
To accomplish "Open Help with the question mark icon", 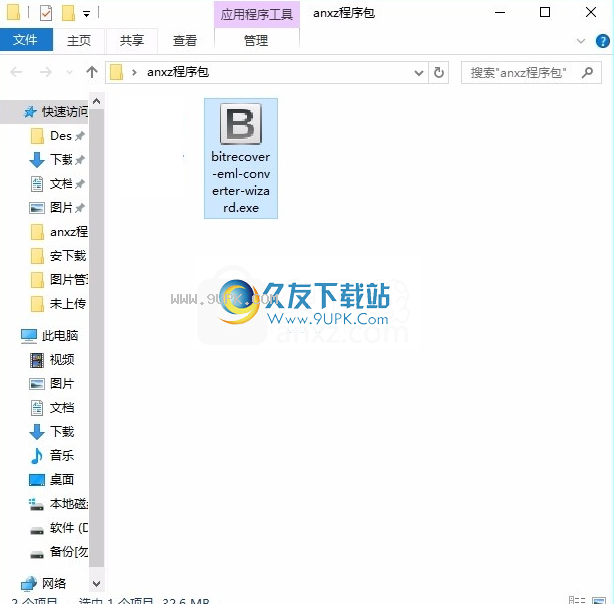I will coord(602,41).
